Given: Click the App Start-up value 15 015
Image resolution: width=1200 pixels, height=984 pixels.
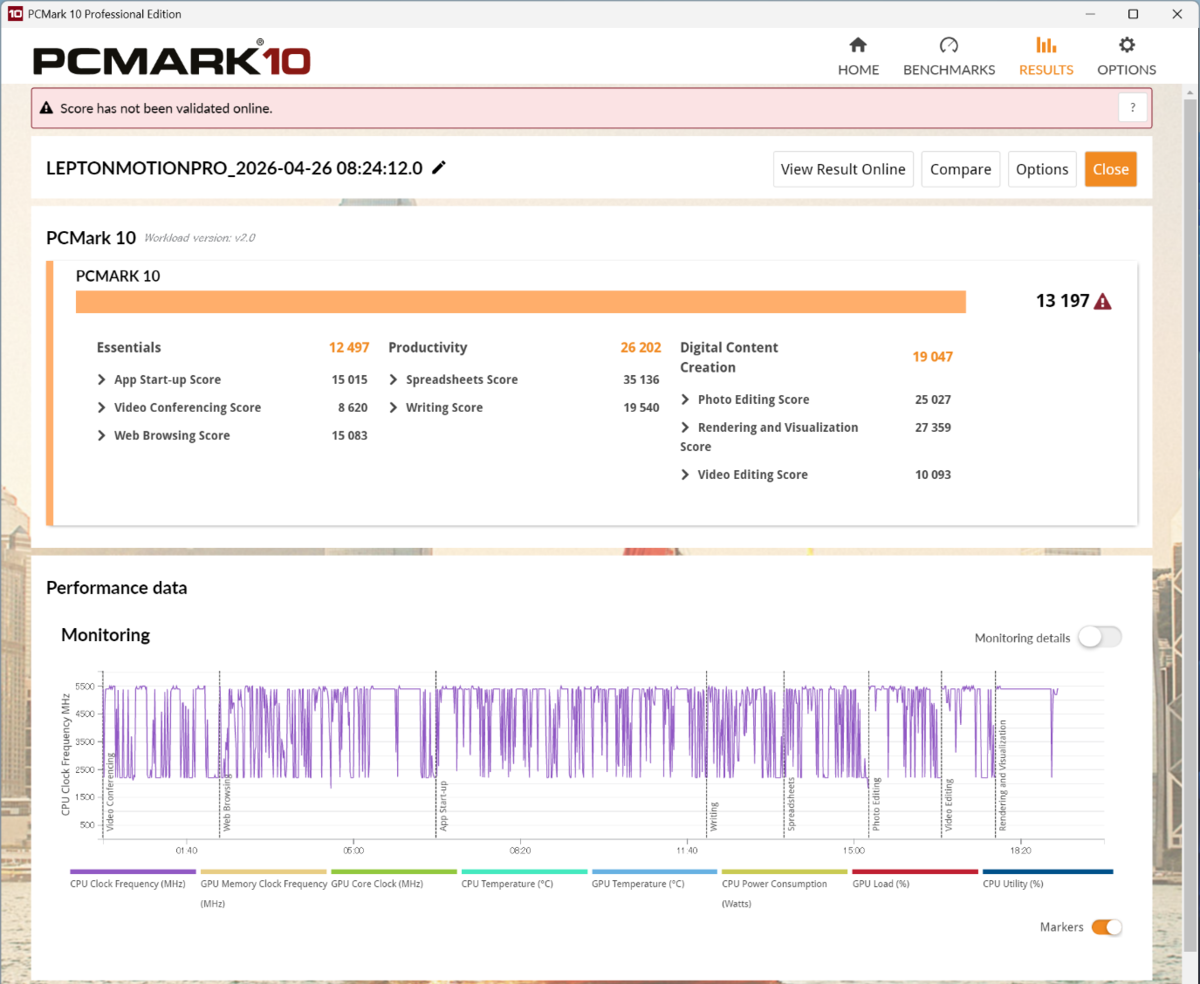Looking at the screenshot, I should tap(350, 380).
